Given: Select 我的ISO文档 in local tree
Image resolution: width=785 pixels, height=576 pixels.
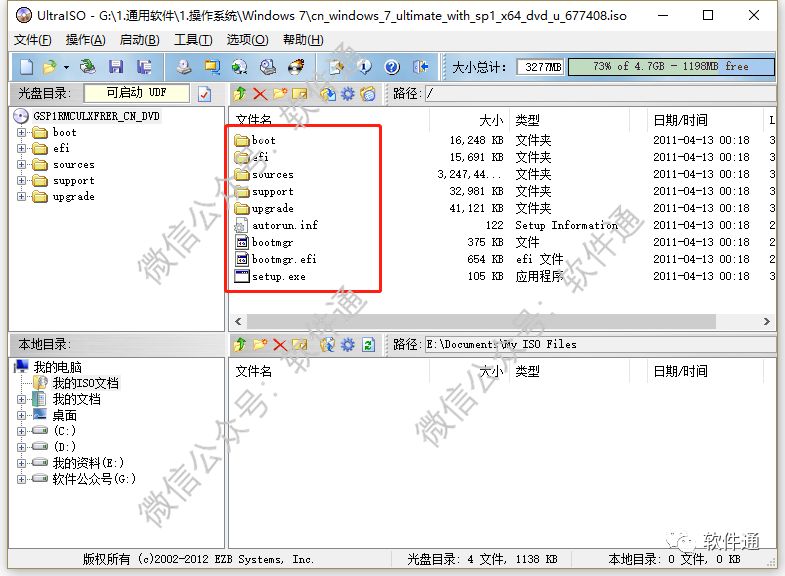Looking at the screenshot, I should pyautogui.click(x=76, y=383).
